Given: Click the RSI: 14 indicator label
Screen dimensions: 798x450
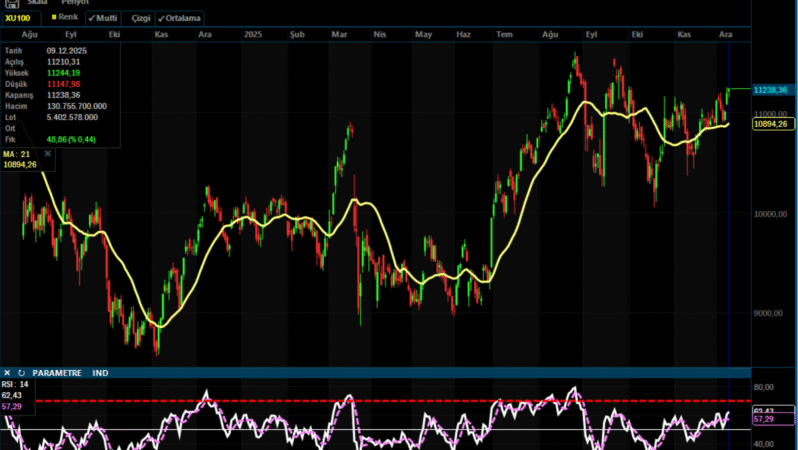Looking at the screenshot, I should pyautogui.click(x=17, y=385).
